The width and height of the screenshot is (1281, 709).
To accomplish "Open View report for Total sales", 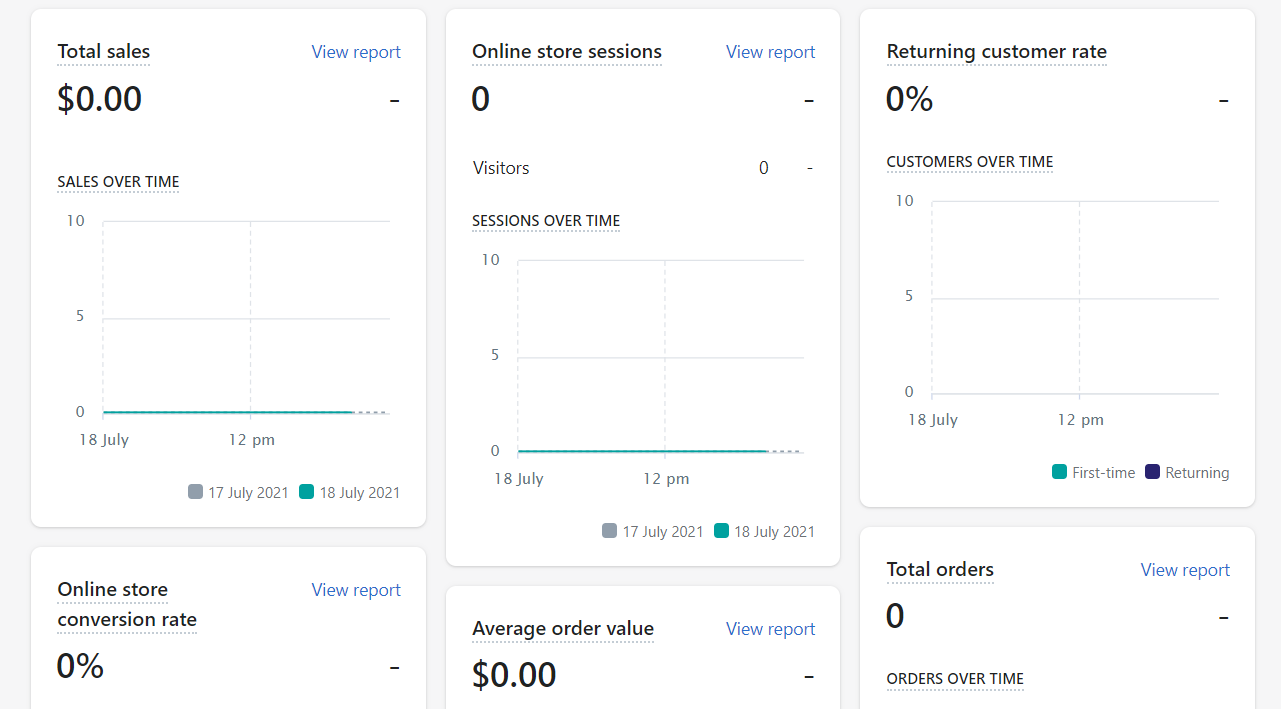I will pos(356,52).
